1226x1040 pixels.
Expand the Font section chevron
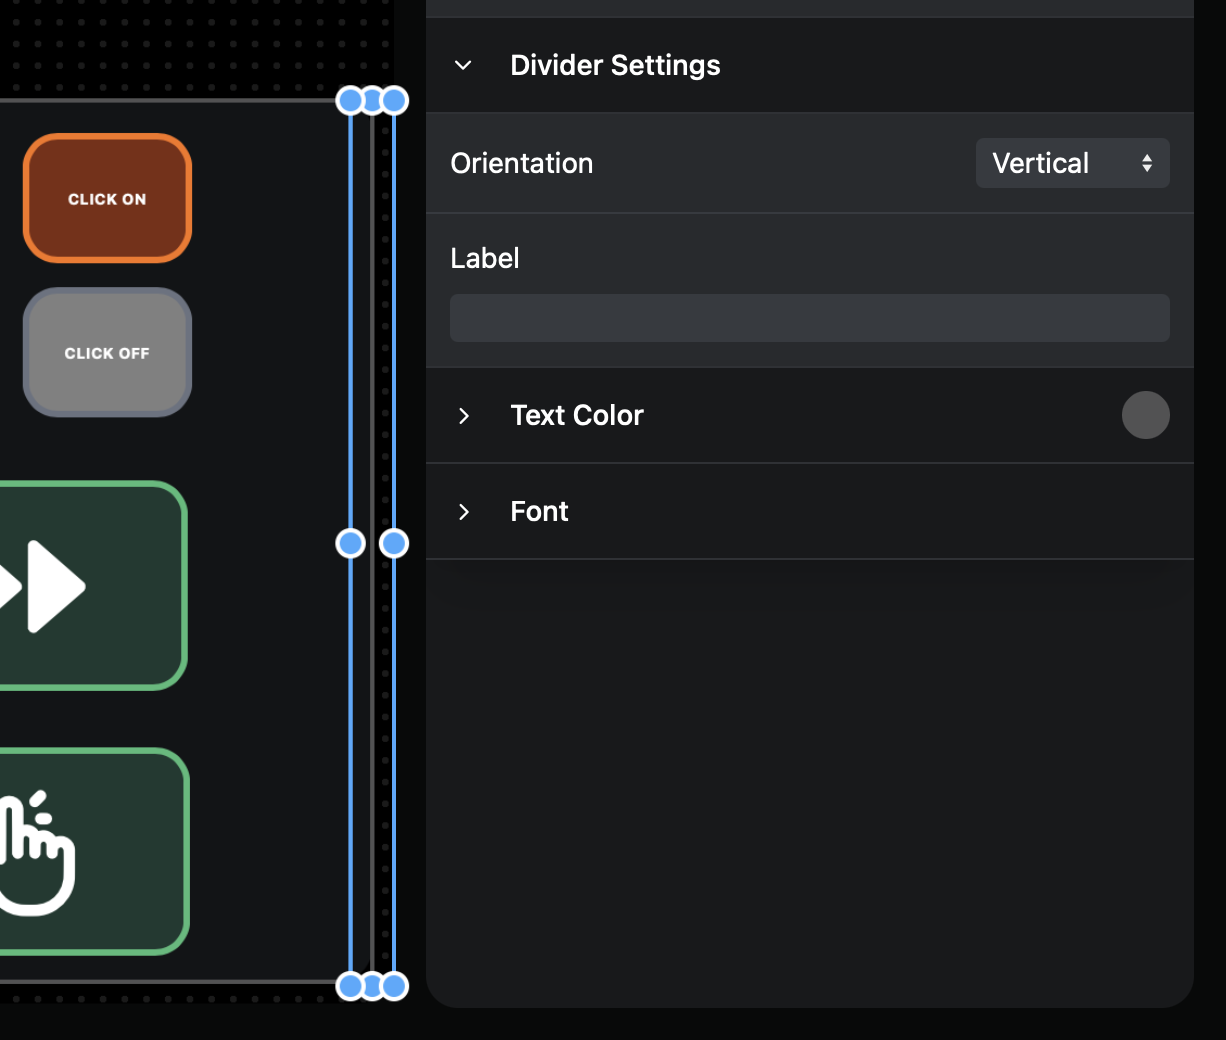[463, 511]
